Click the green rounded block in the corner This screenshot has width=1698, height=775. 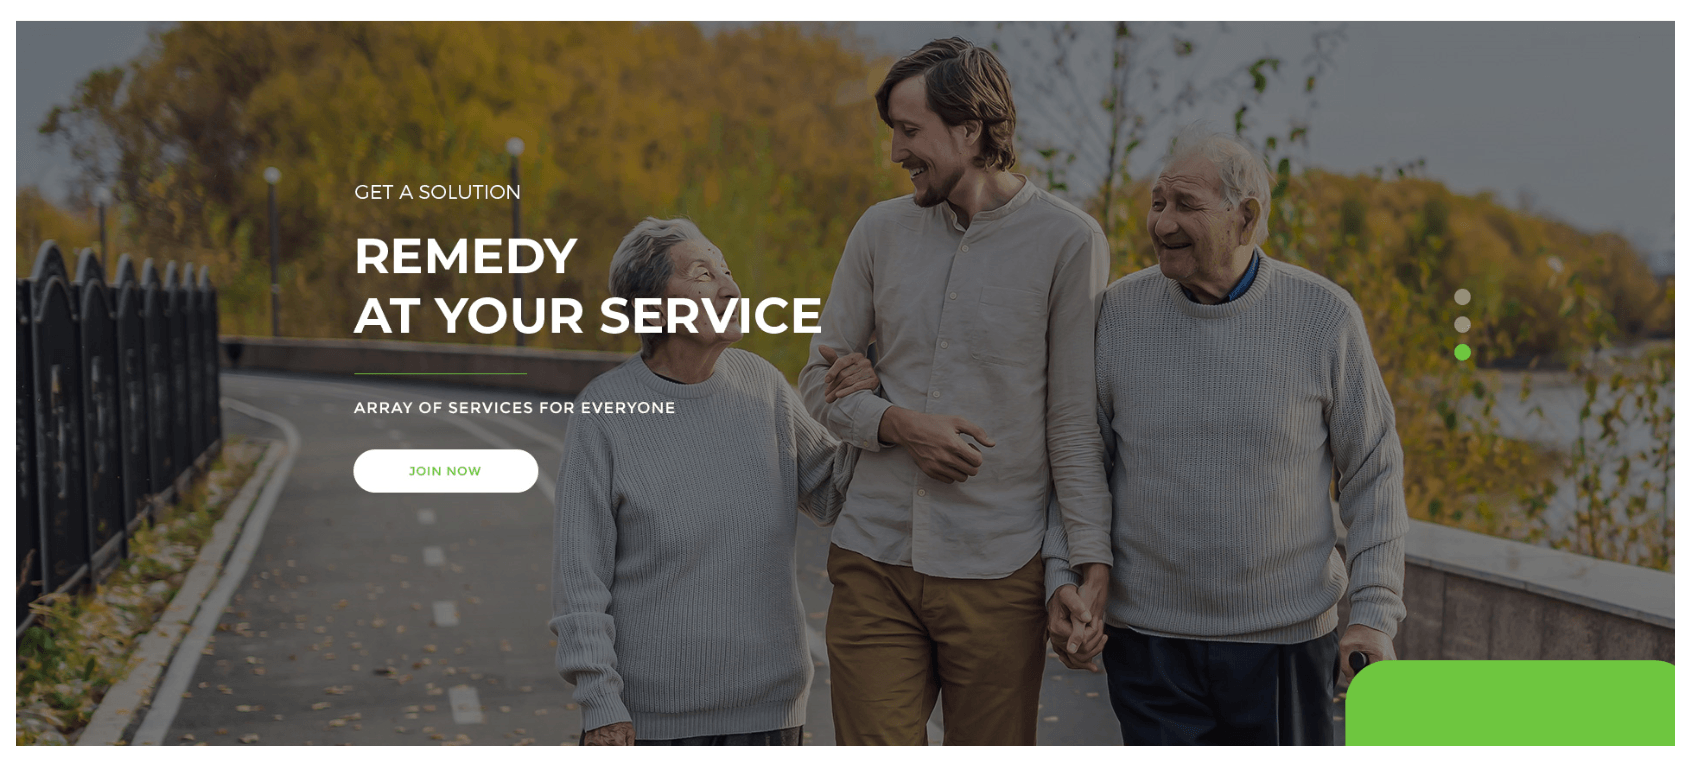pyautogui.click(x=1510, y=703)
